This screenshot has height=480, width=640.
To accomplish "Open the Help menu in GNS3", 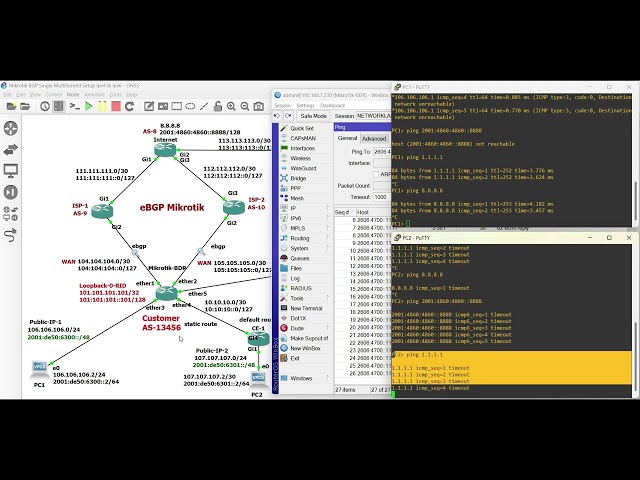I will (131, 95).
